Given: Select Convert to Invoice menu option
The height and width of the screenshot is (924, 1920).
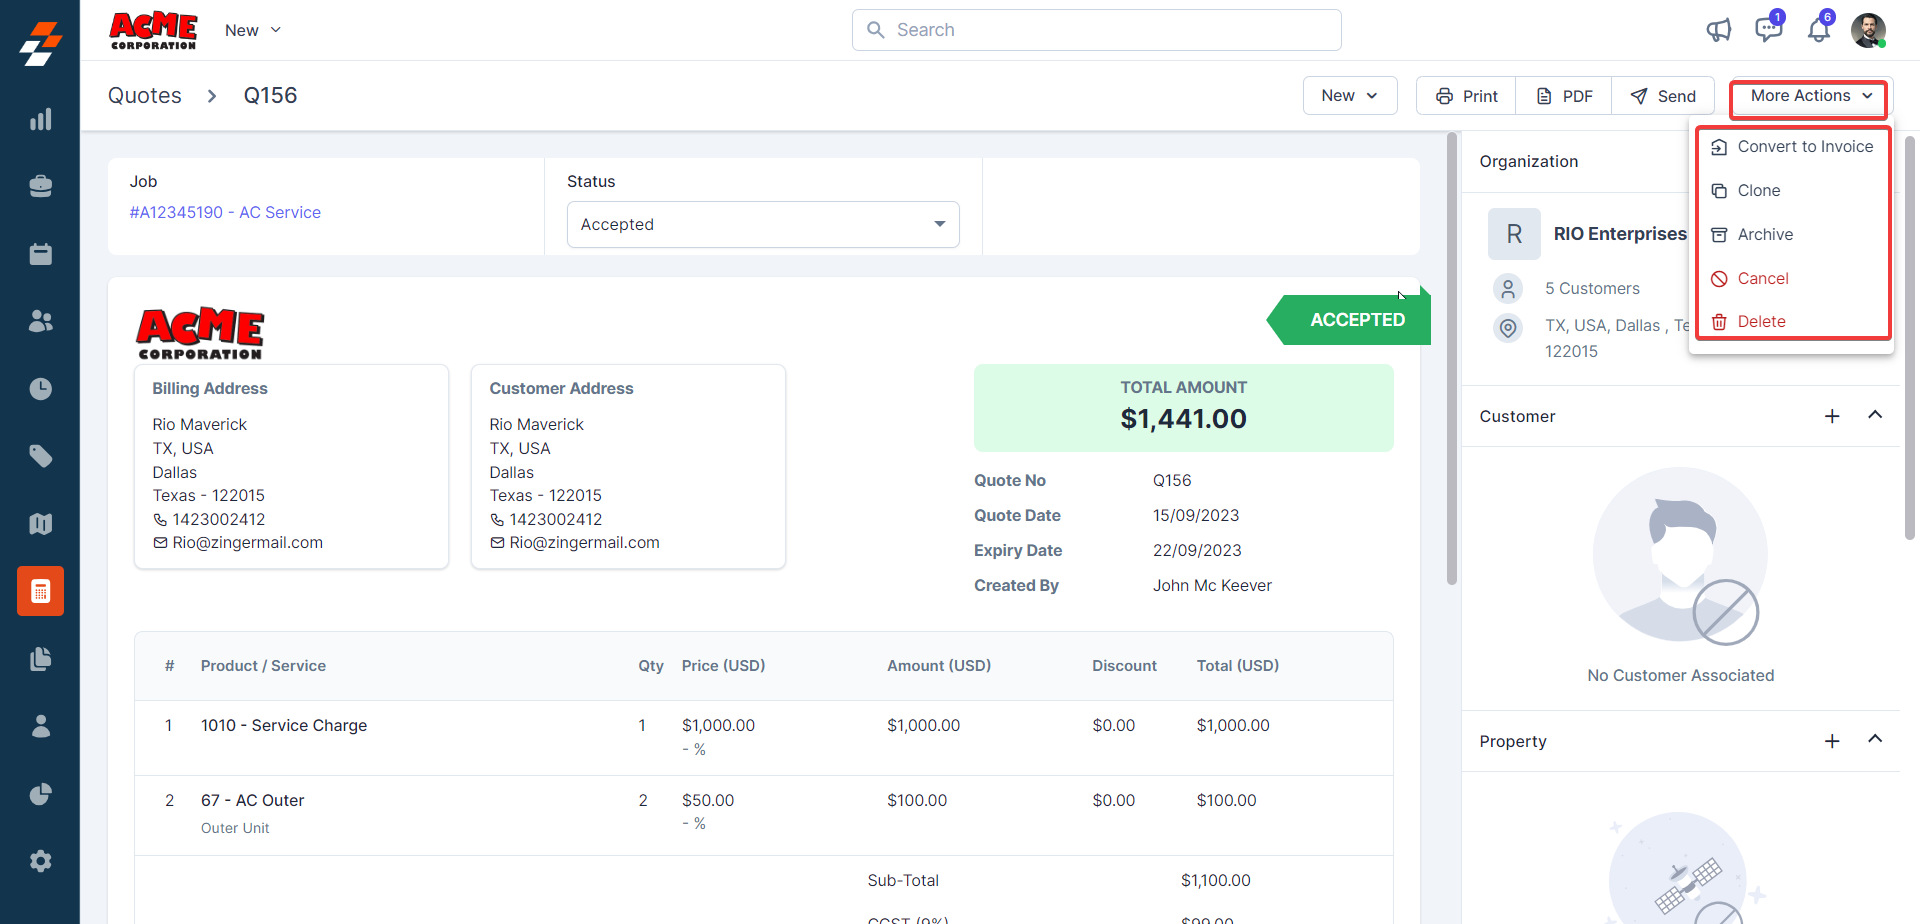Looking at the screenshot, I should (1804, 147).
